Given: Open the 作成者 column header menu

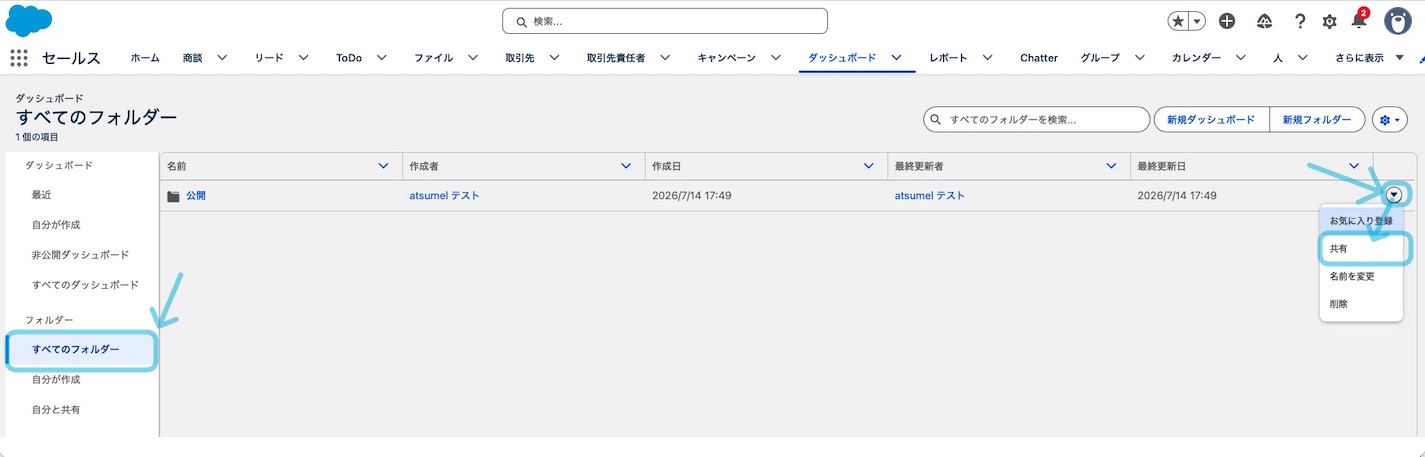Looking at the screenshot, I should click(x=626, y=166).
